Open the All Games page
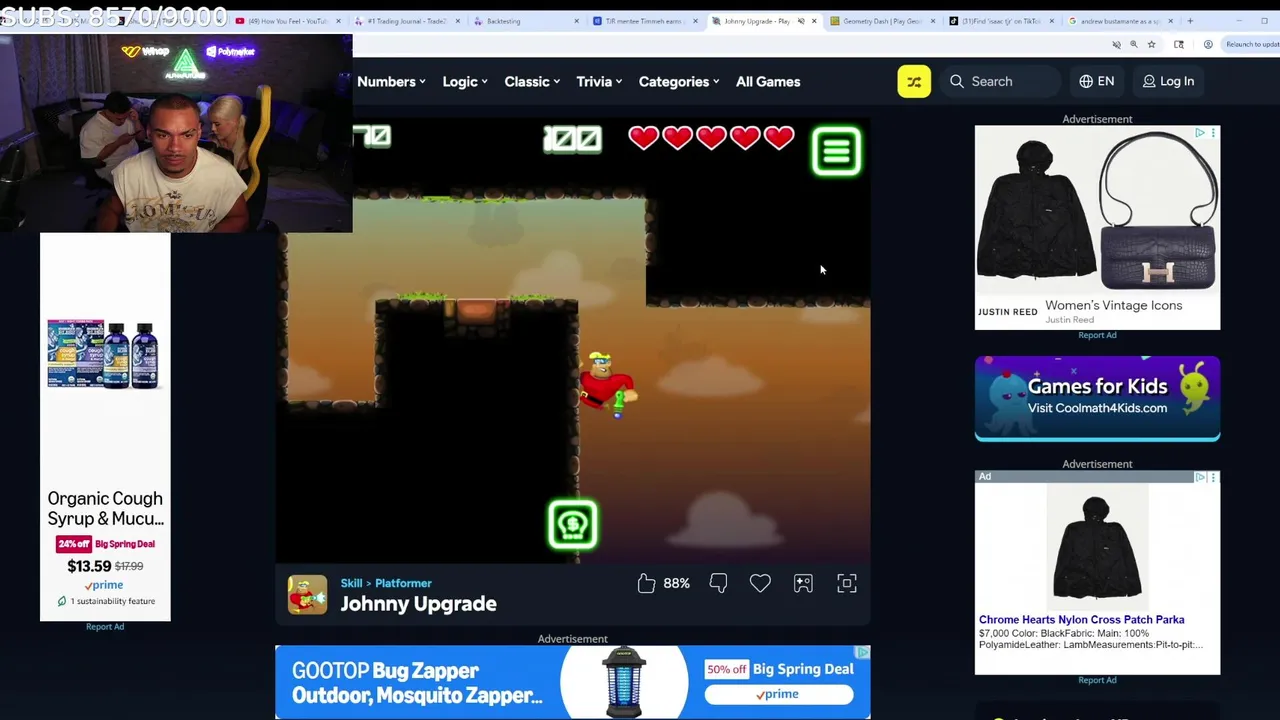The height and width of the screenshot is (720, 1280). coord(768,82)
